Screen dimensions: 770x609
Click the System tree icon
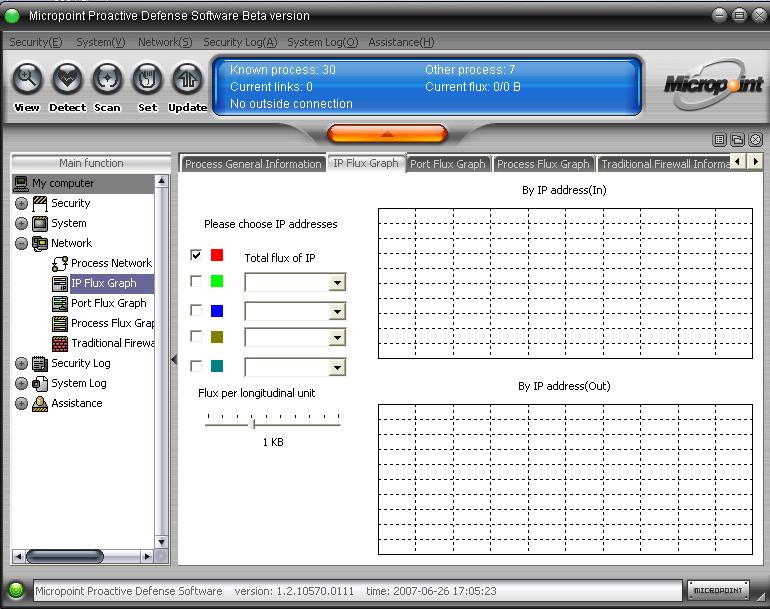pyautogui.click(x=40, y=223)
